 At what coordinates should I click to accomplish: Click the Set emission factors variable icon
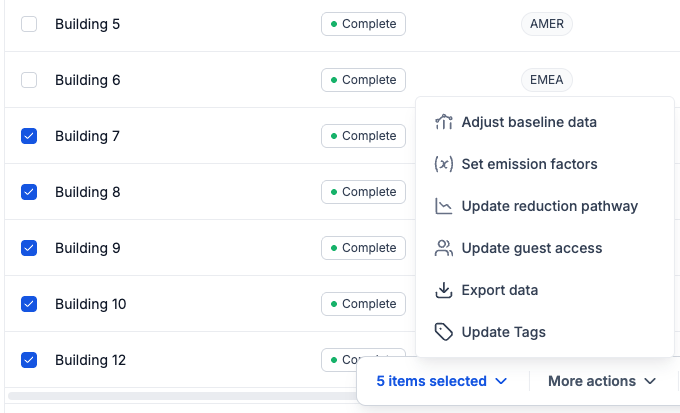(444, 164)
